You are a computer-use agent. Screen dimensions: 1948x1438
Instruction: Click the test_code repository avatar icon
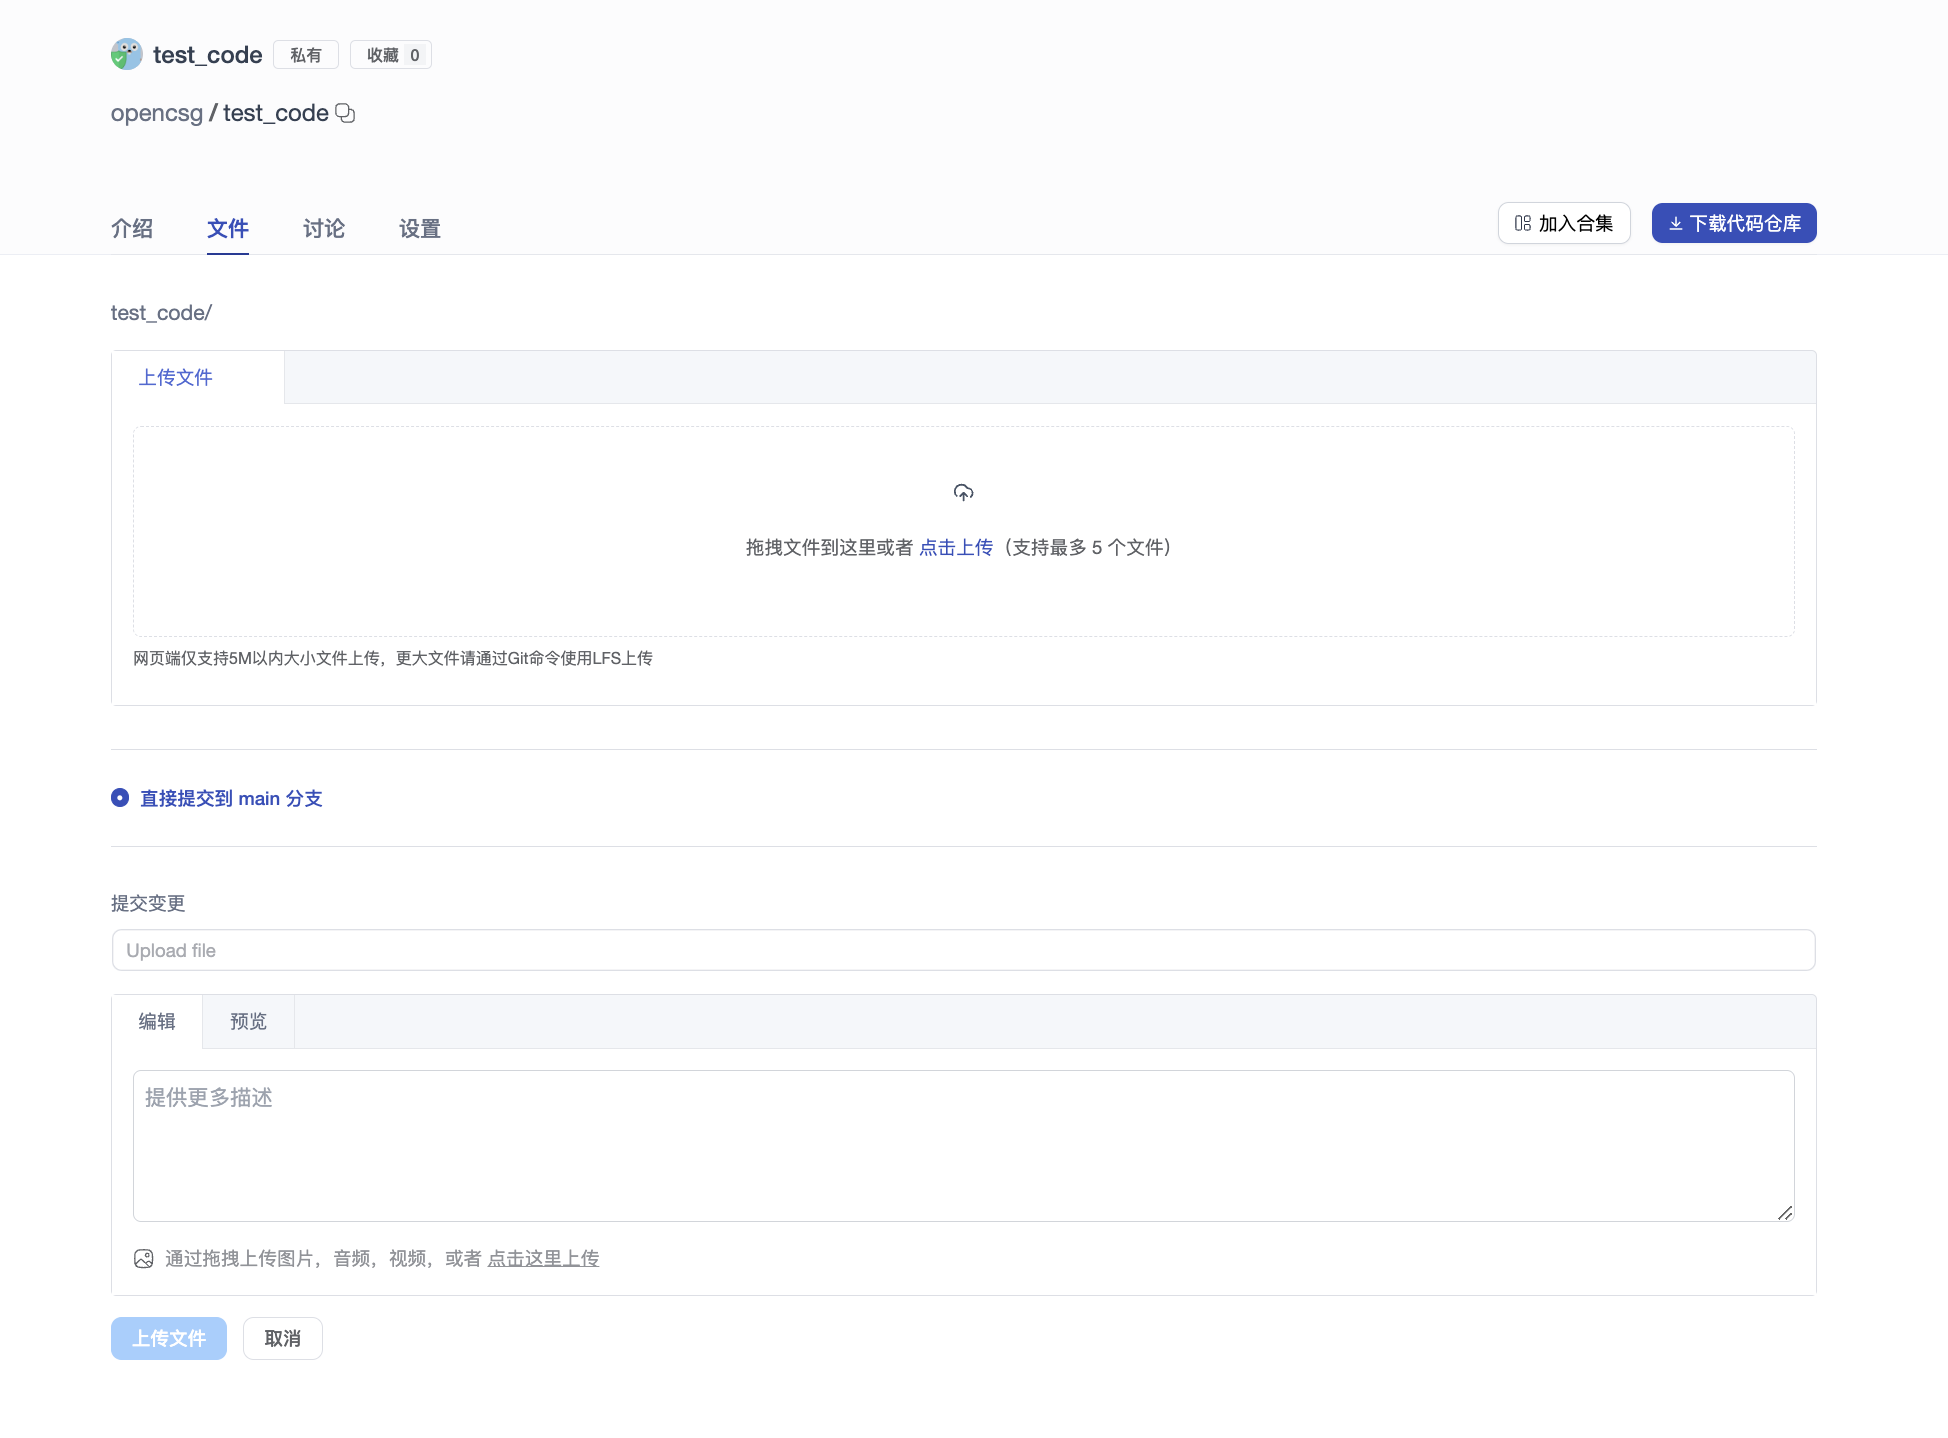[126, 54]
